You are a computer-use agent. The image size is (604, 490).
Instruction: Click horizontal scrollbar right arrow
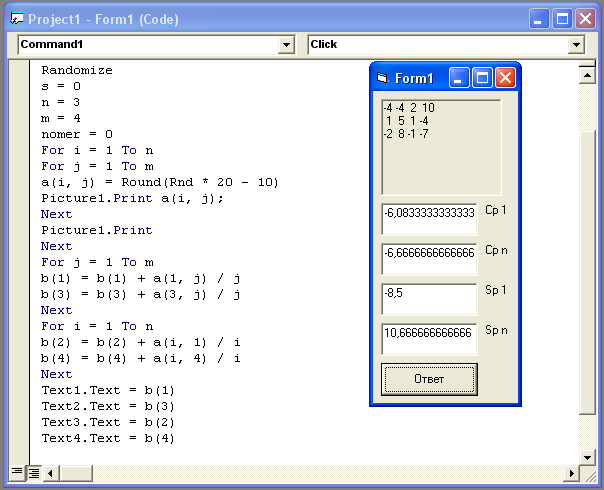tap(572, 473)
